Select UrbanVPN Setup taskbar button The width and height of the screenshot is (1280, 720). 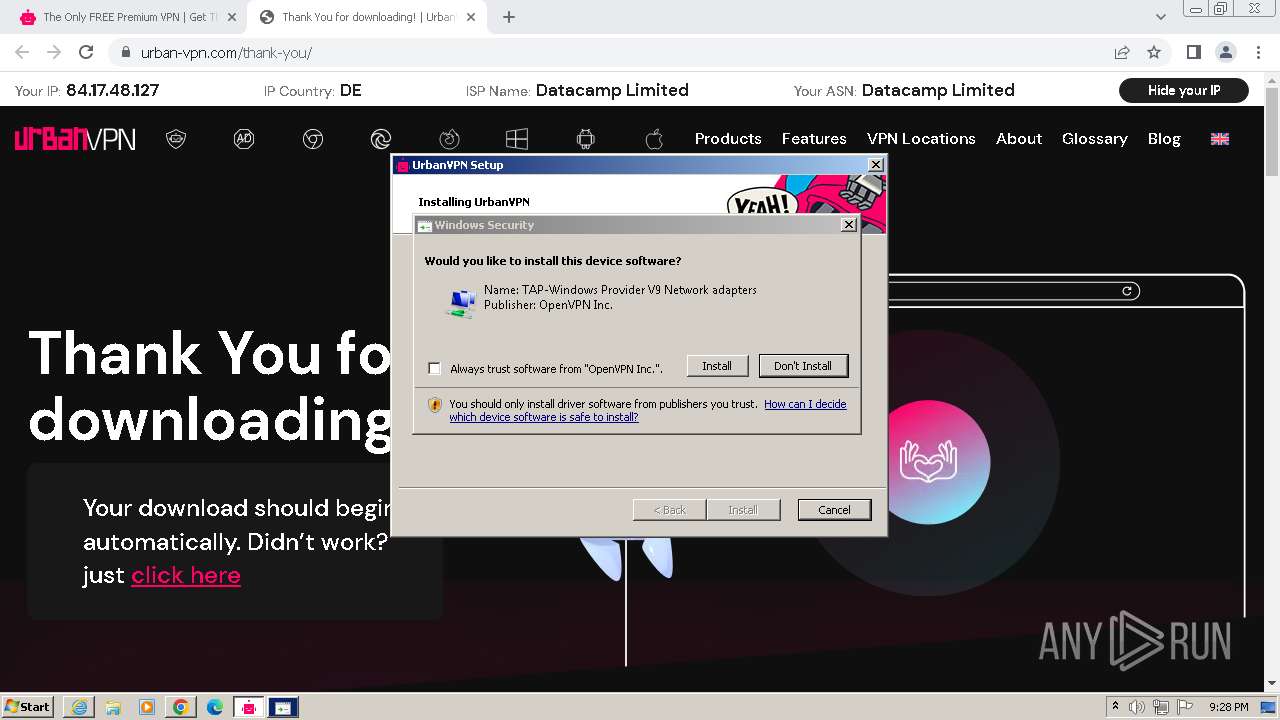[249, 707]
